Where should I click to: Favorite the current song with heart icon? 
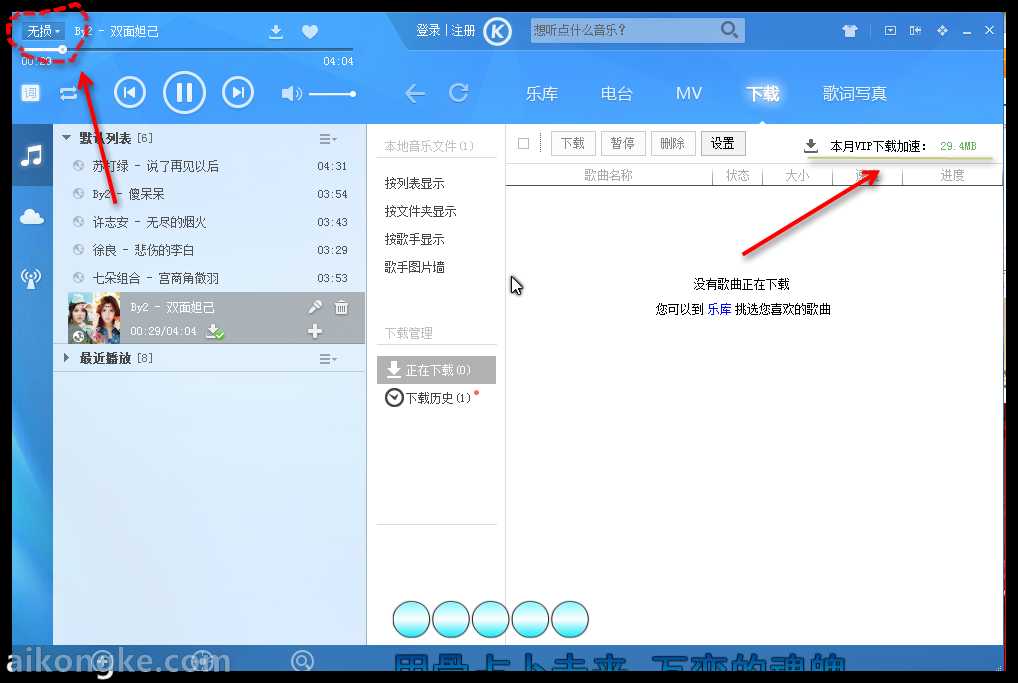(x=310, y=31)
